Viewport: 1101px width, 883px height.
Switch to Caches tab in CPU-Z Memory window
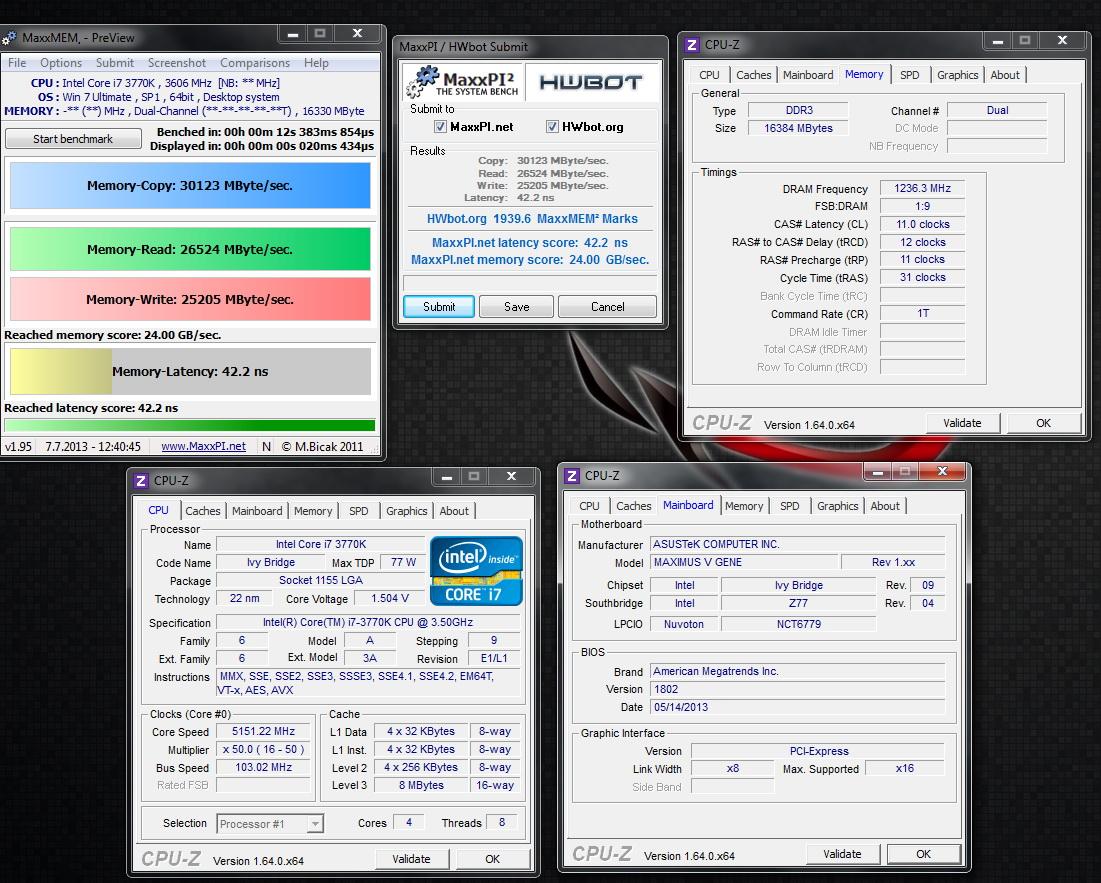pos(753,75)
